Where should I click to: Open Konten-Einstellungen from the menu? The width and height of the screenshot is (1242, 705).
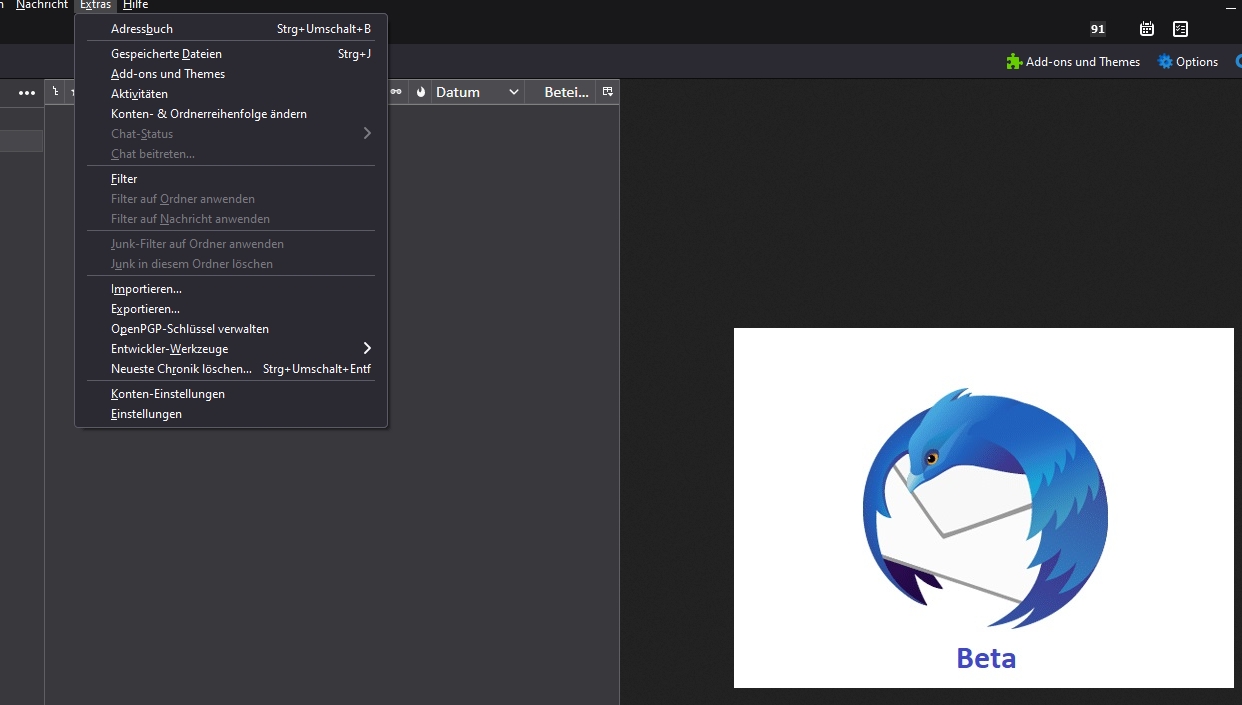[x=168, y=394]
